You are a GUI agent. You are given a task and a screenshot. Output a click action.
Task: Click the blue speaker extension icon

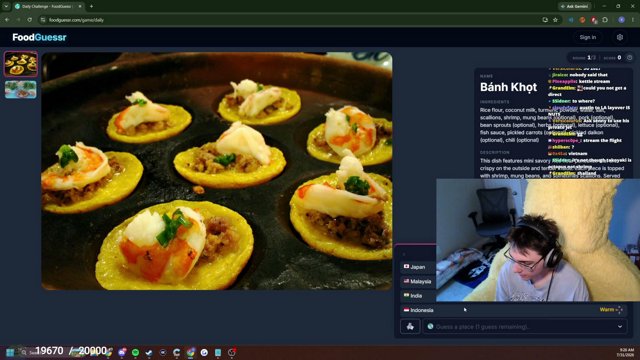click(571, 20)
